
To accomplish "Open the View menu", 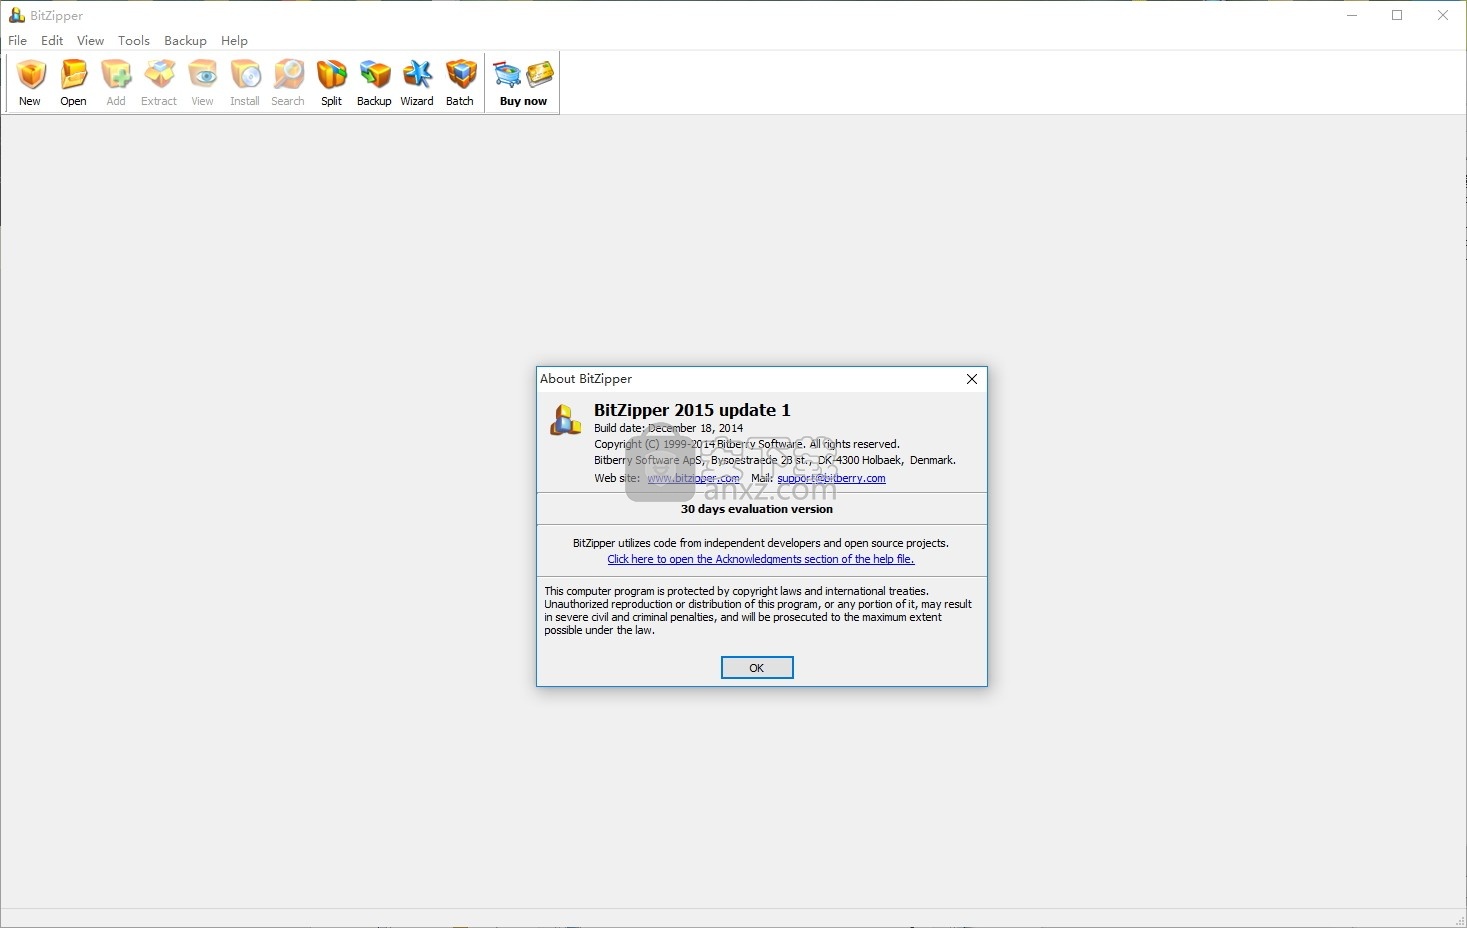I will (x=90, y=40).
